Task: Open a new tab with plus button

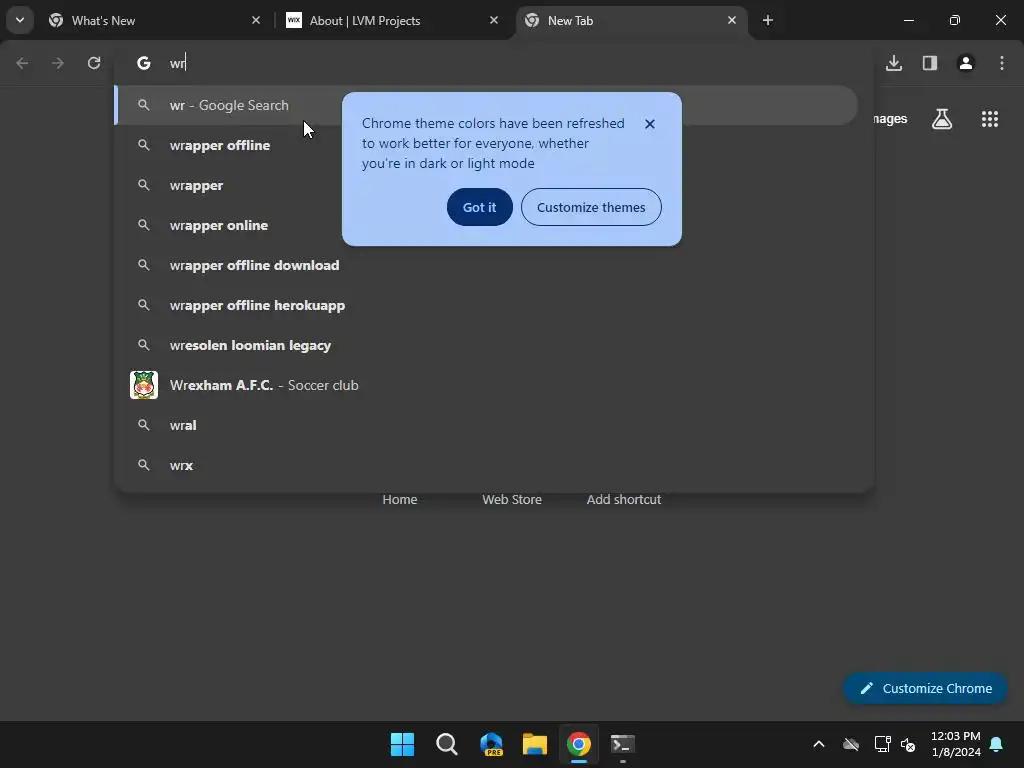Action: (x=768, y=20)
